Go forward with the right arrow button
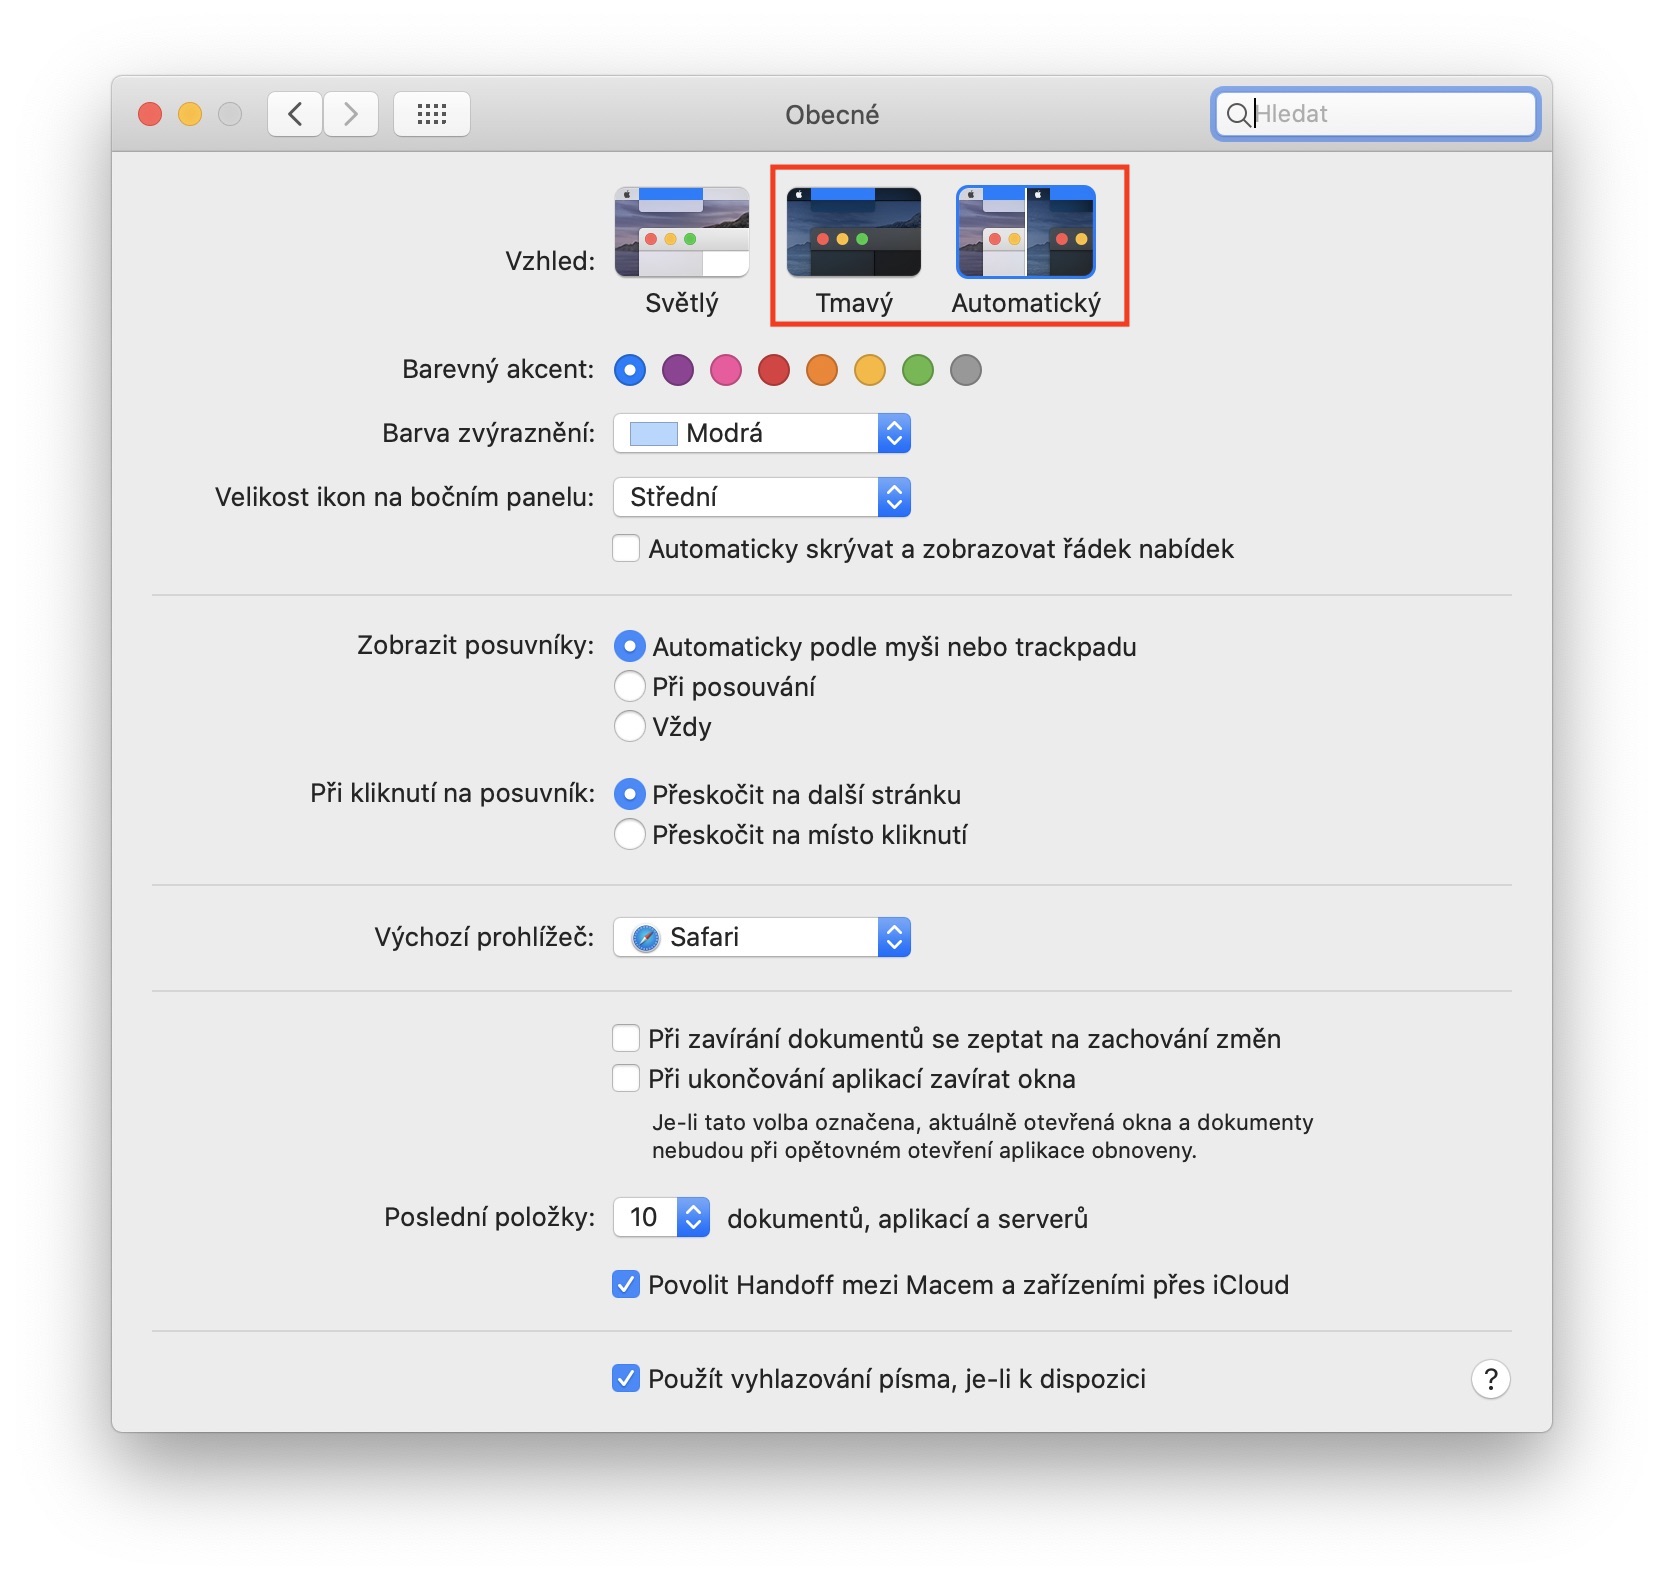 point(351,114)
